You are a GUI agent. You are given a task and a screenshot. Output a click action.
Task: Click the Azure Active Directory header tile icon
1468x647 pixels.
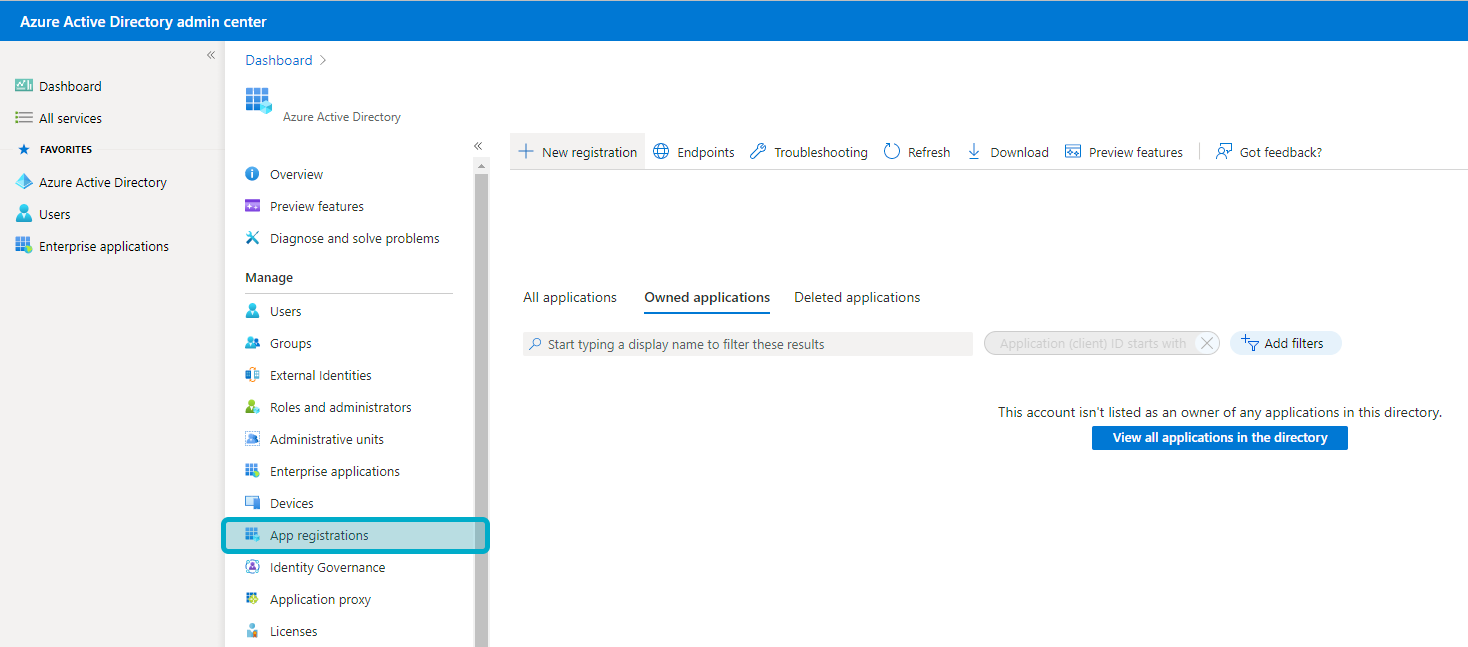click(x=258, y=101)
